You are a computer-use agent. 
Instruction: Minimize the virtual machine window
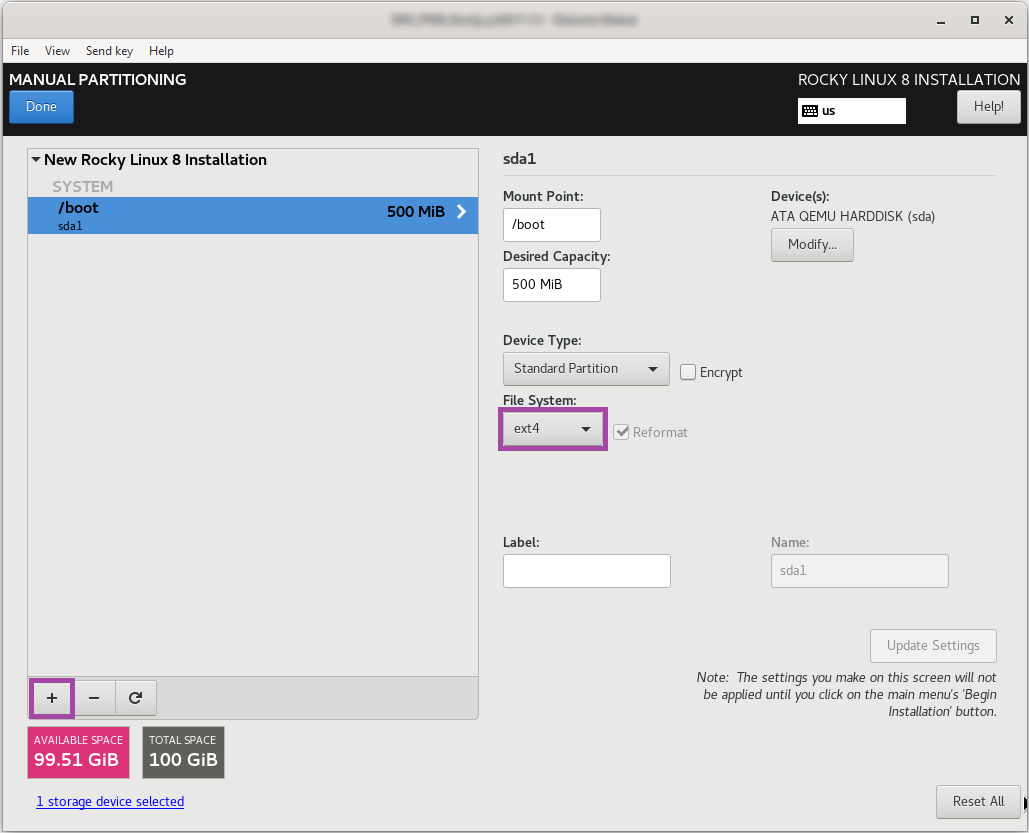coord(941,20)
